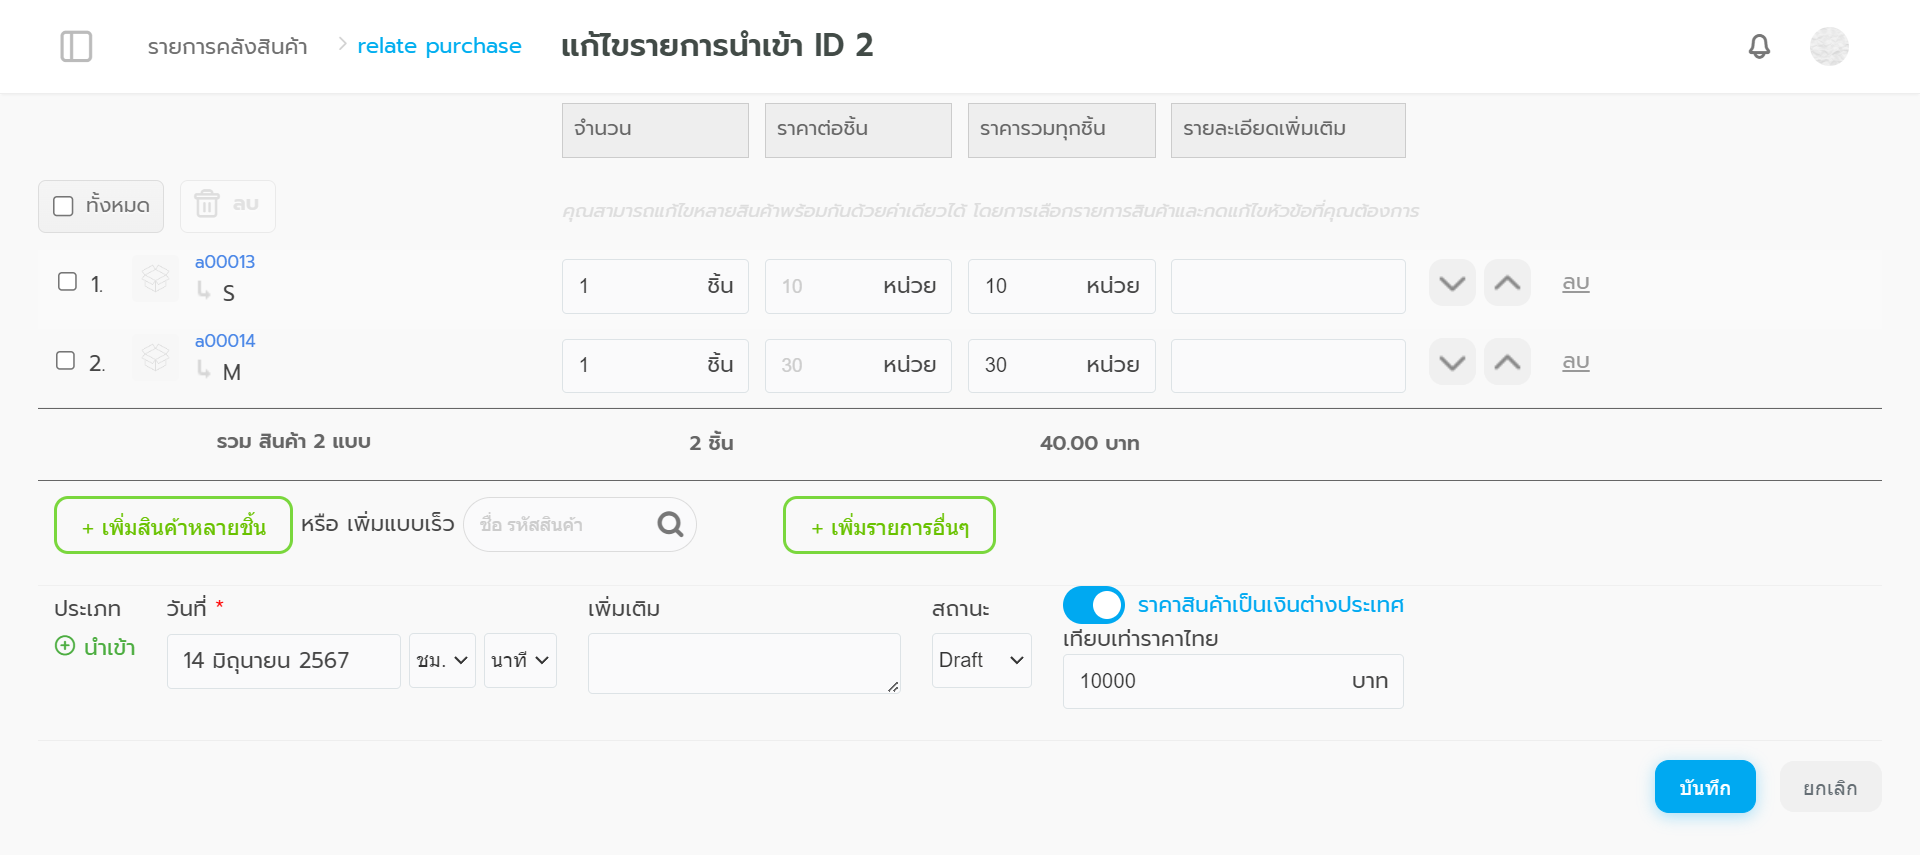This screenshot has width=1920, height=855.
Task: Move item a00013 down with arrow
Action: [x=1452, y=283]
